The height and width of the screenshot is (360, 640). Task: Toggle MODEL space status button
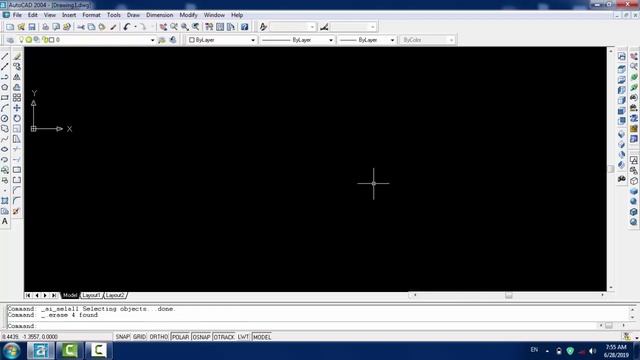coord(262,337)
